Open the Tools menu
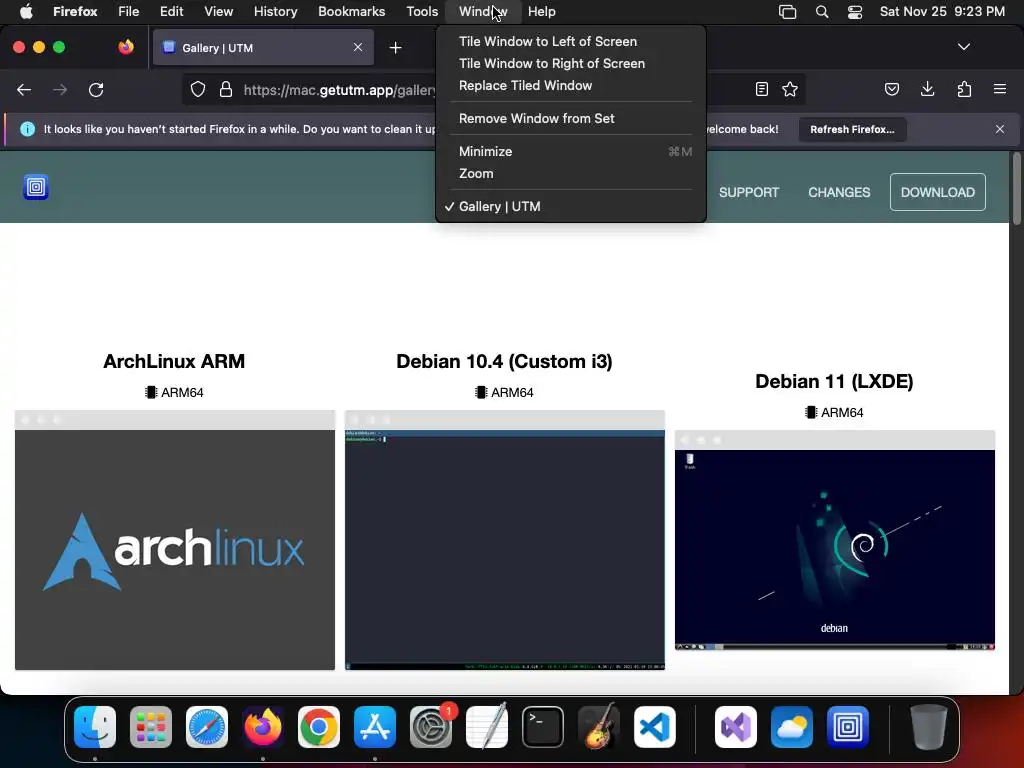Image resolution: width=1024 pixels, height=768 pixels. (x=422, y=12)
